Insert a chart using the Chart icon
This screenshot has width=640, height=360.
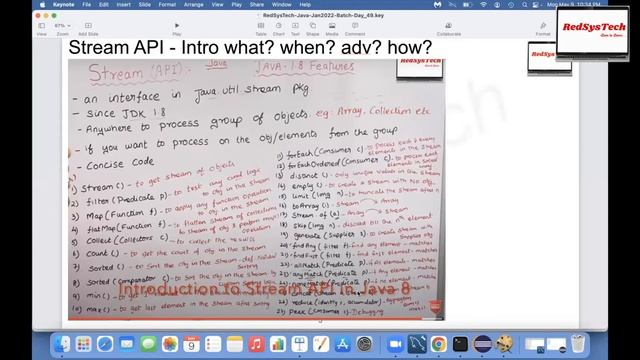point(278,29)
